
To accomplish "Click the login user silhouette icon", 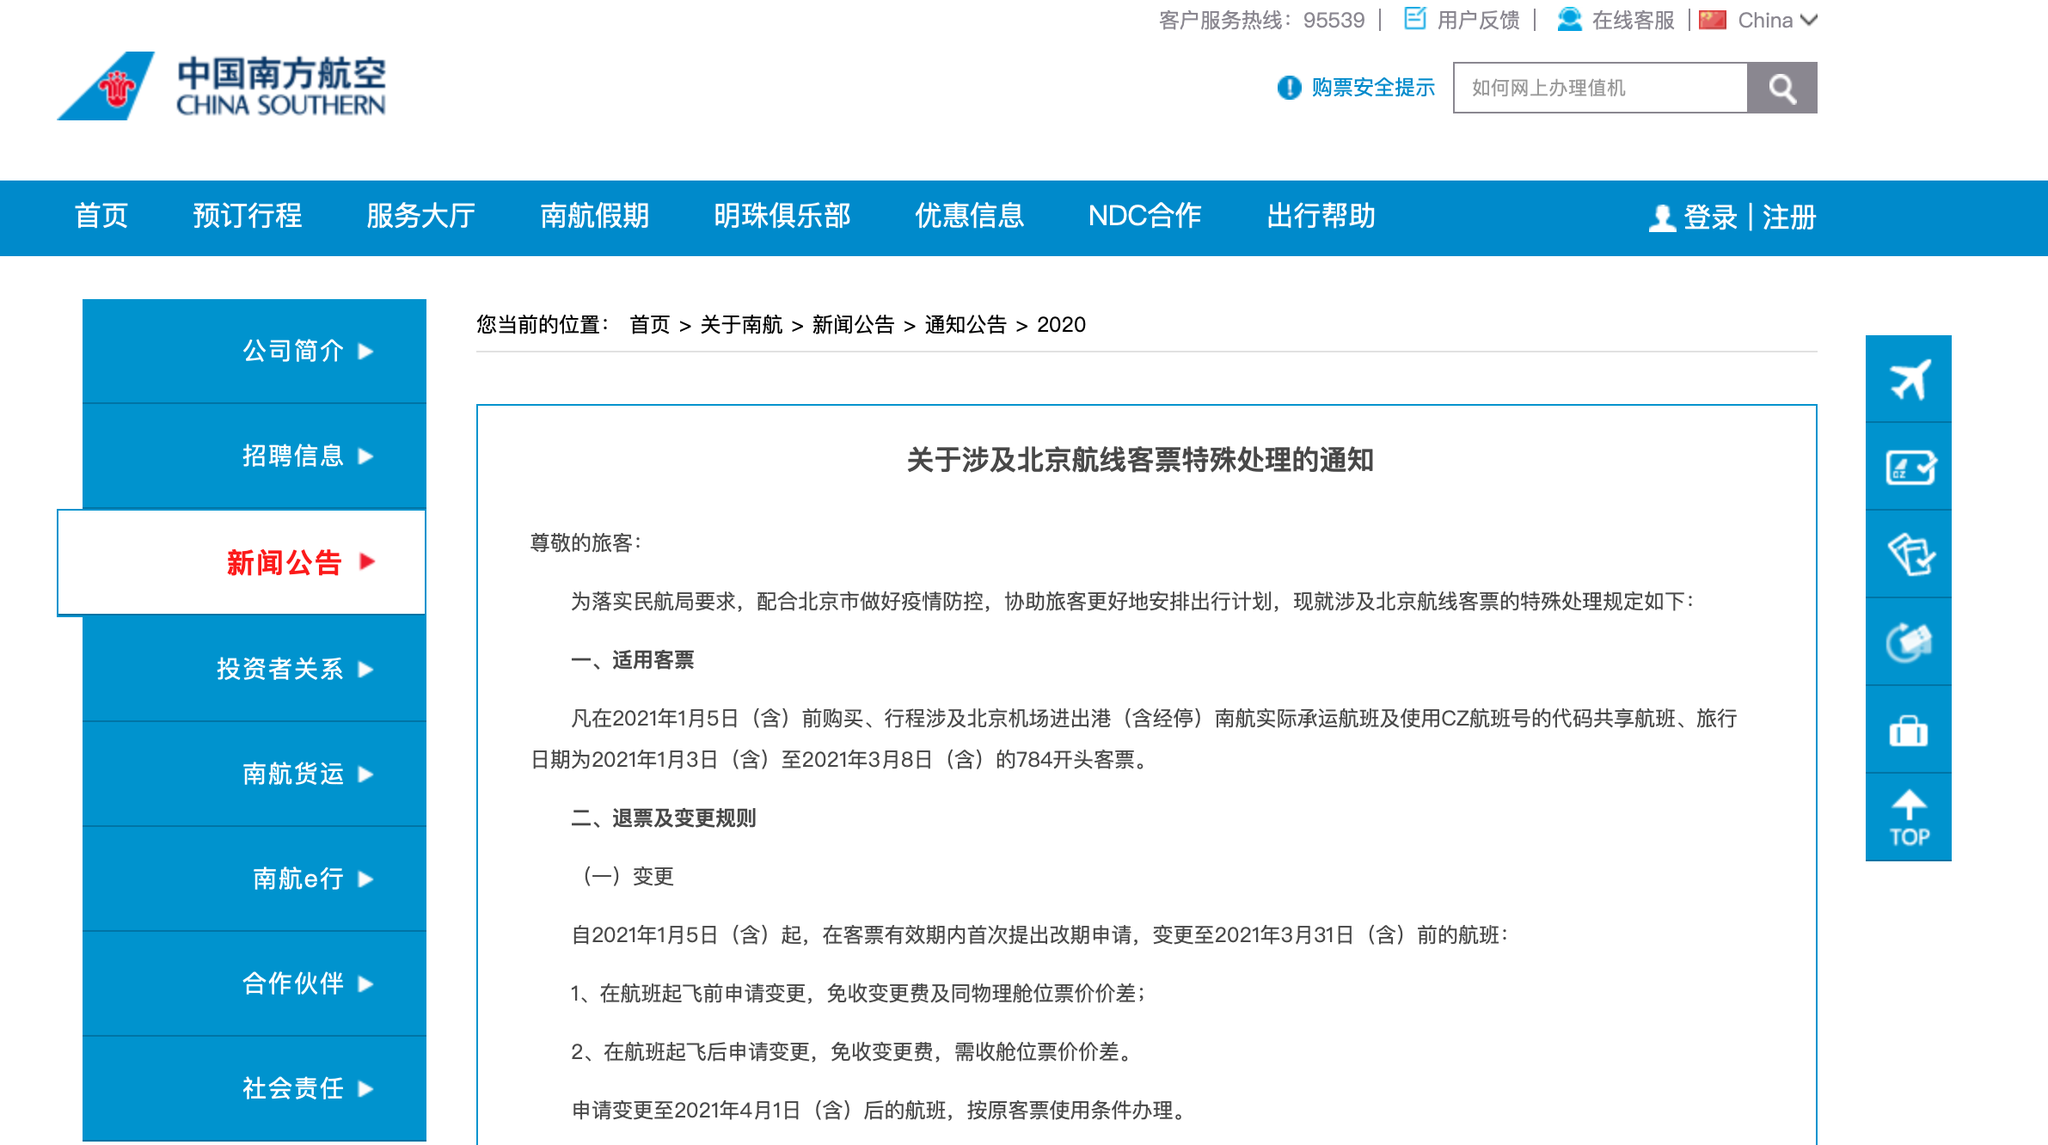I will (1662, 218).
